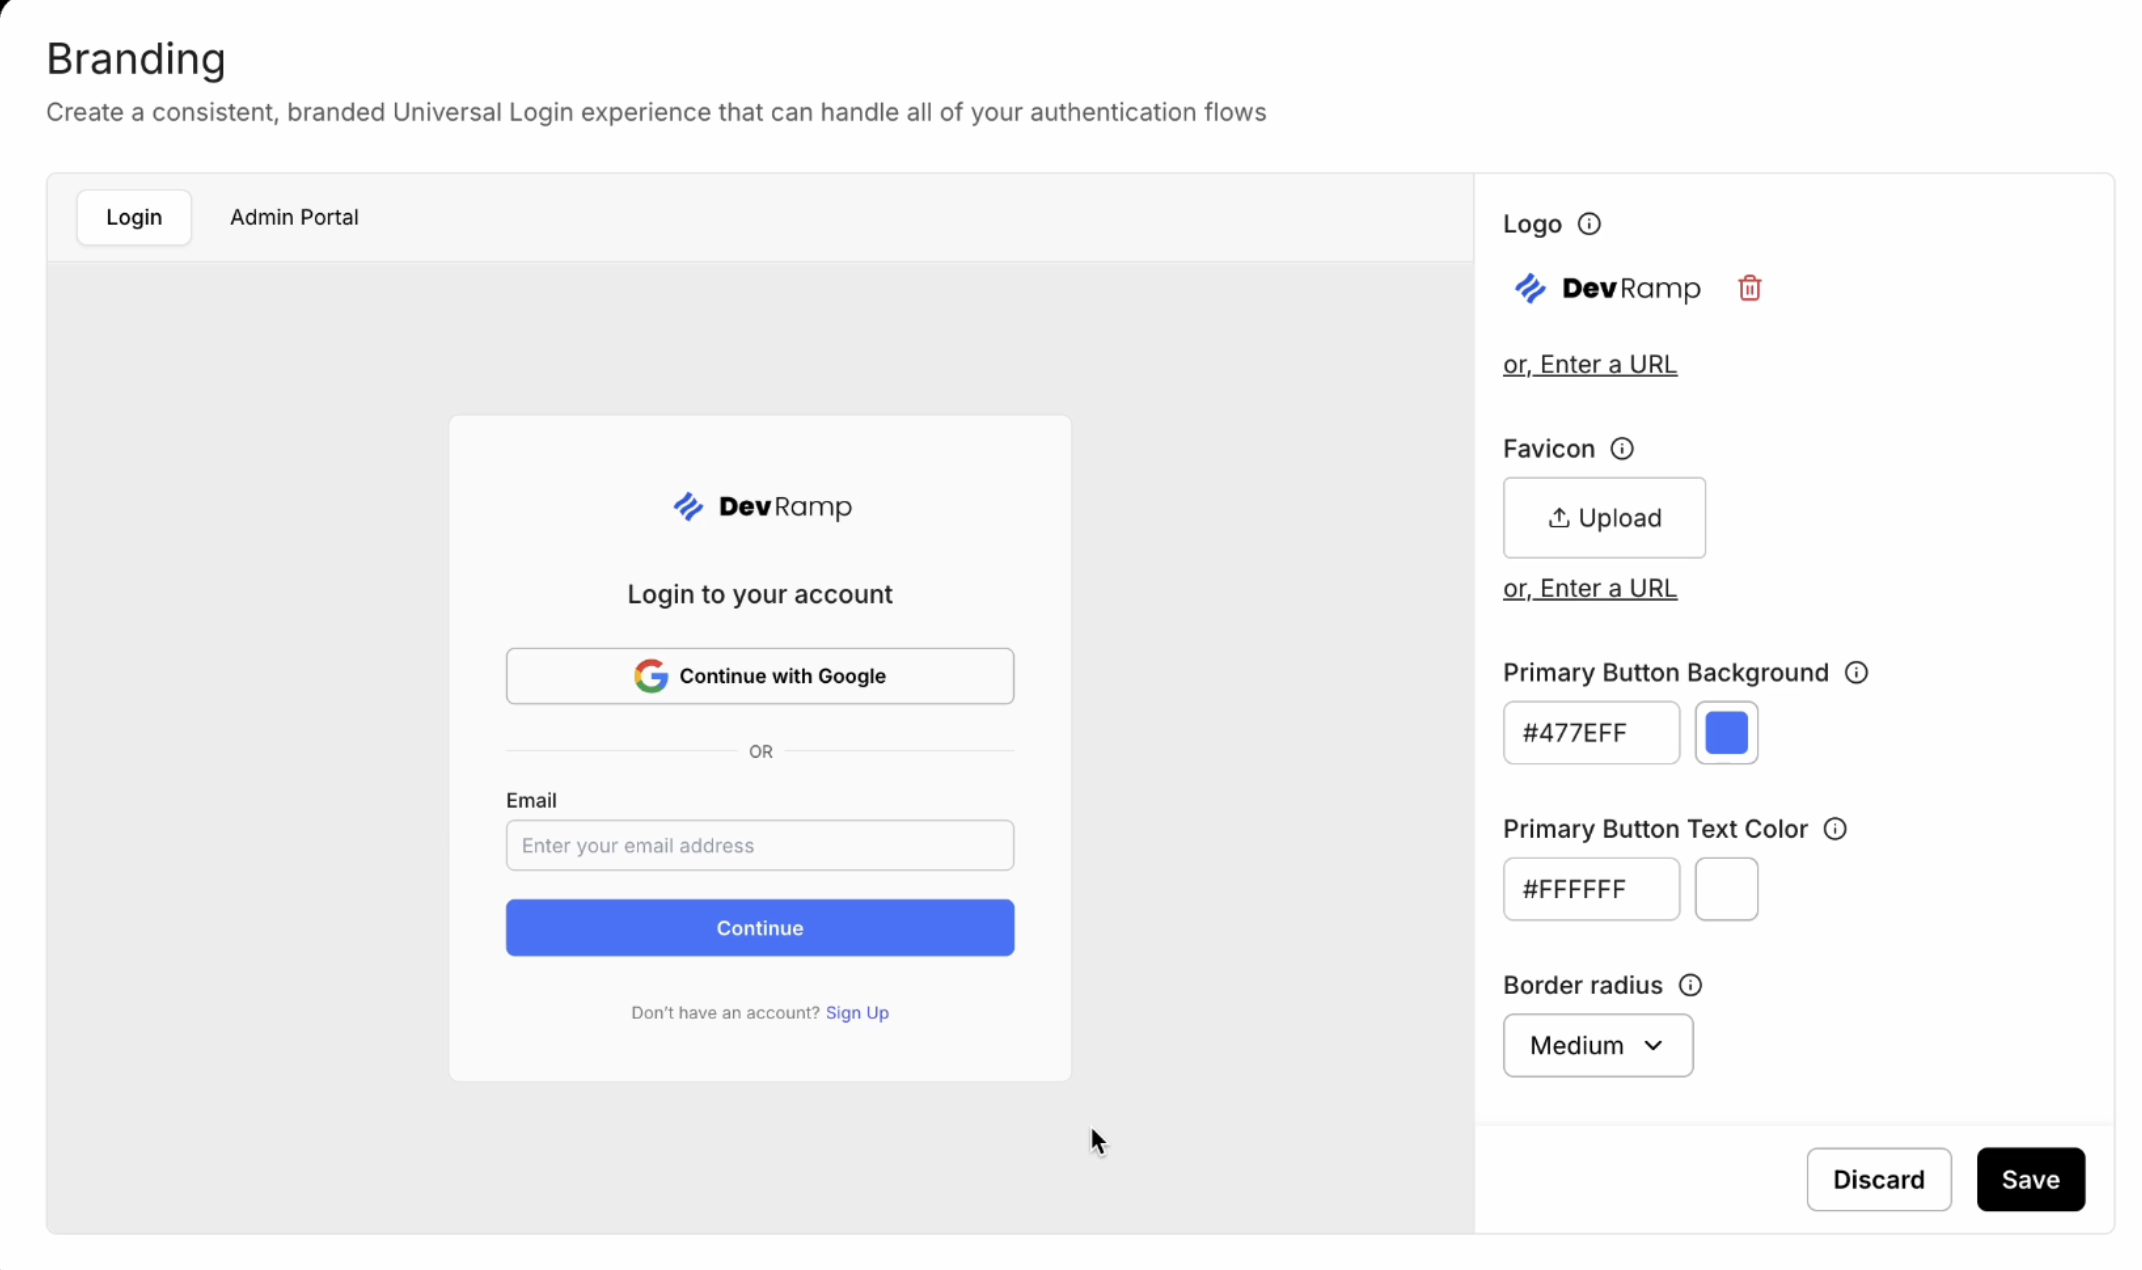2142x1270 pixels.
Task: Open the white button text color swatch
Action: pos(1726,889)
